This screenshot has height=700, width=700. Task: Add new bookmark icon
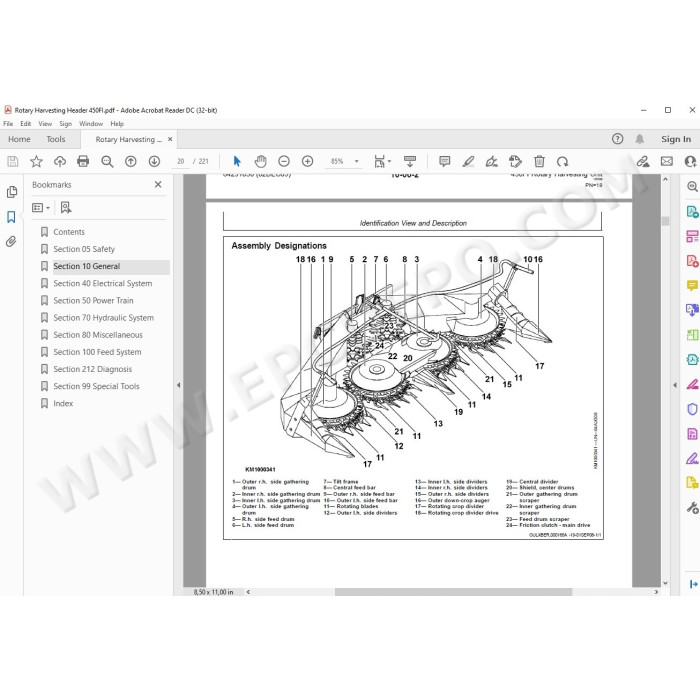click(66, 207)
